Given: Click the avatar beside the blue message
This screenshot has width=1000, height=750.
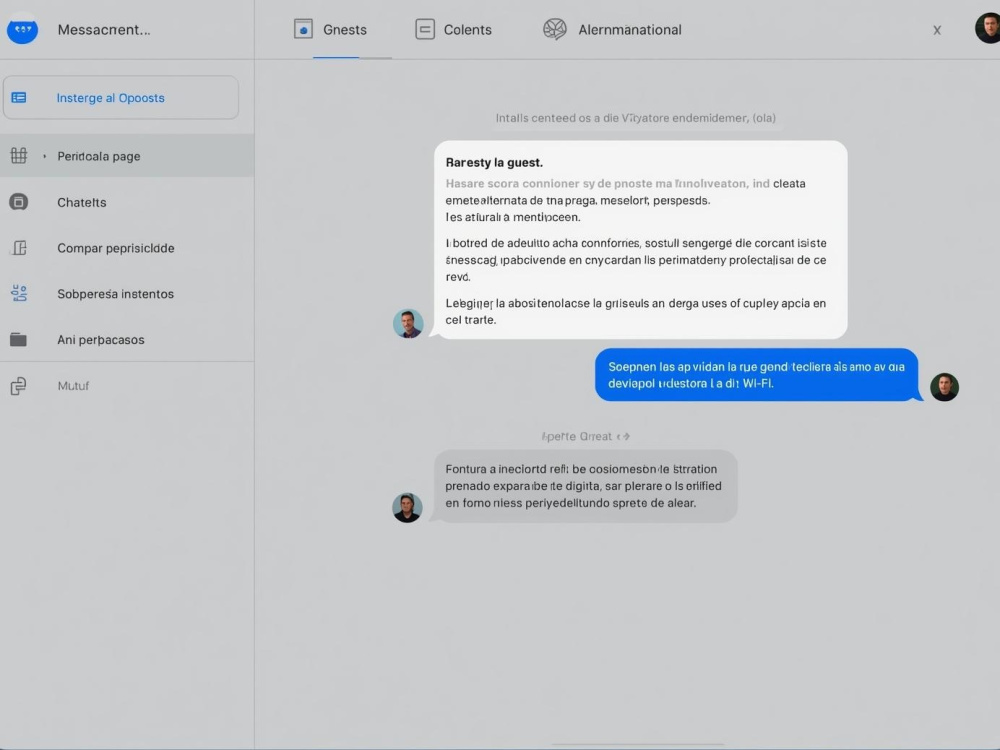Looking at the screenshot, I should coord(945,387).
